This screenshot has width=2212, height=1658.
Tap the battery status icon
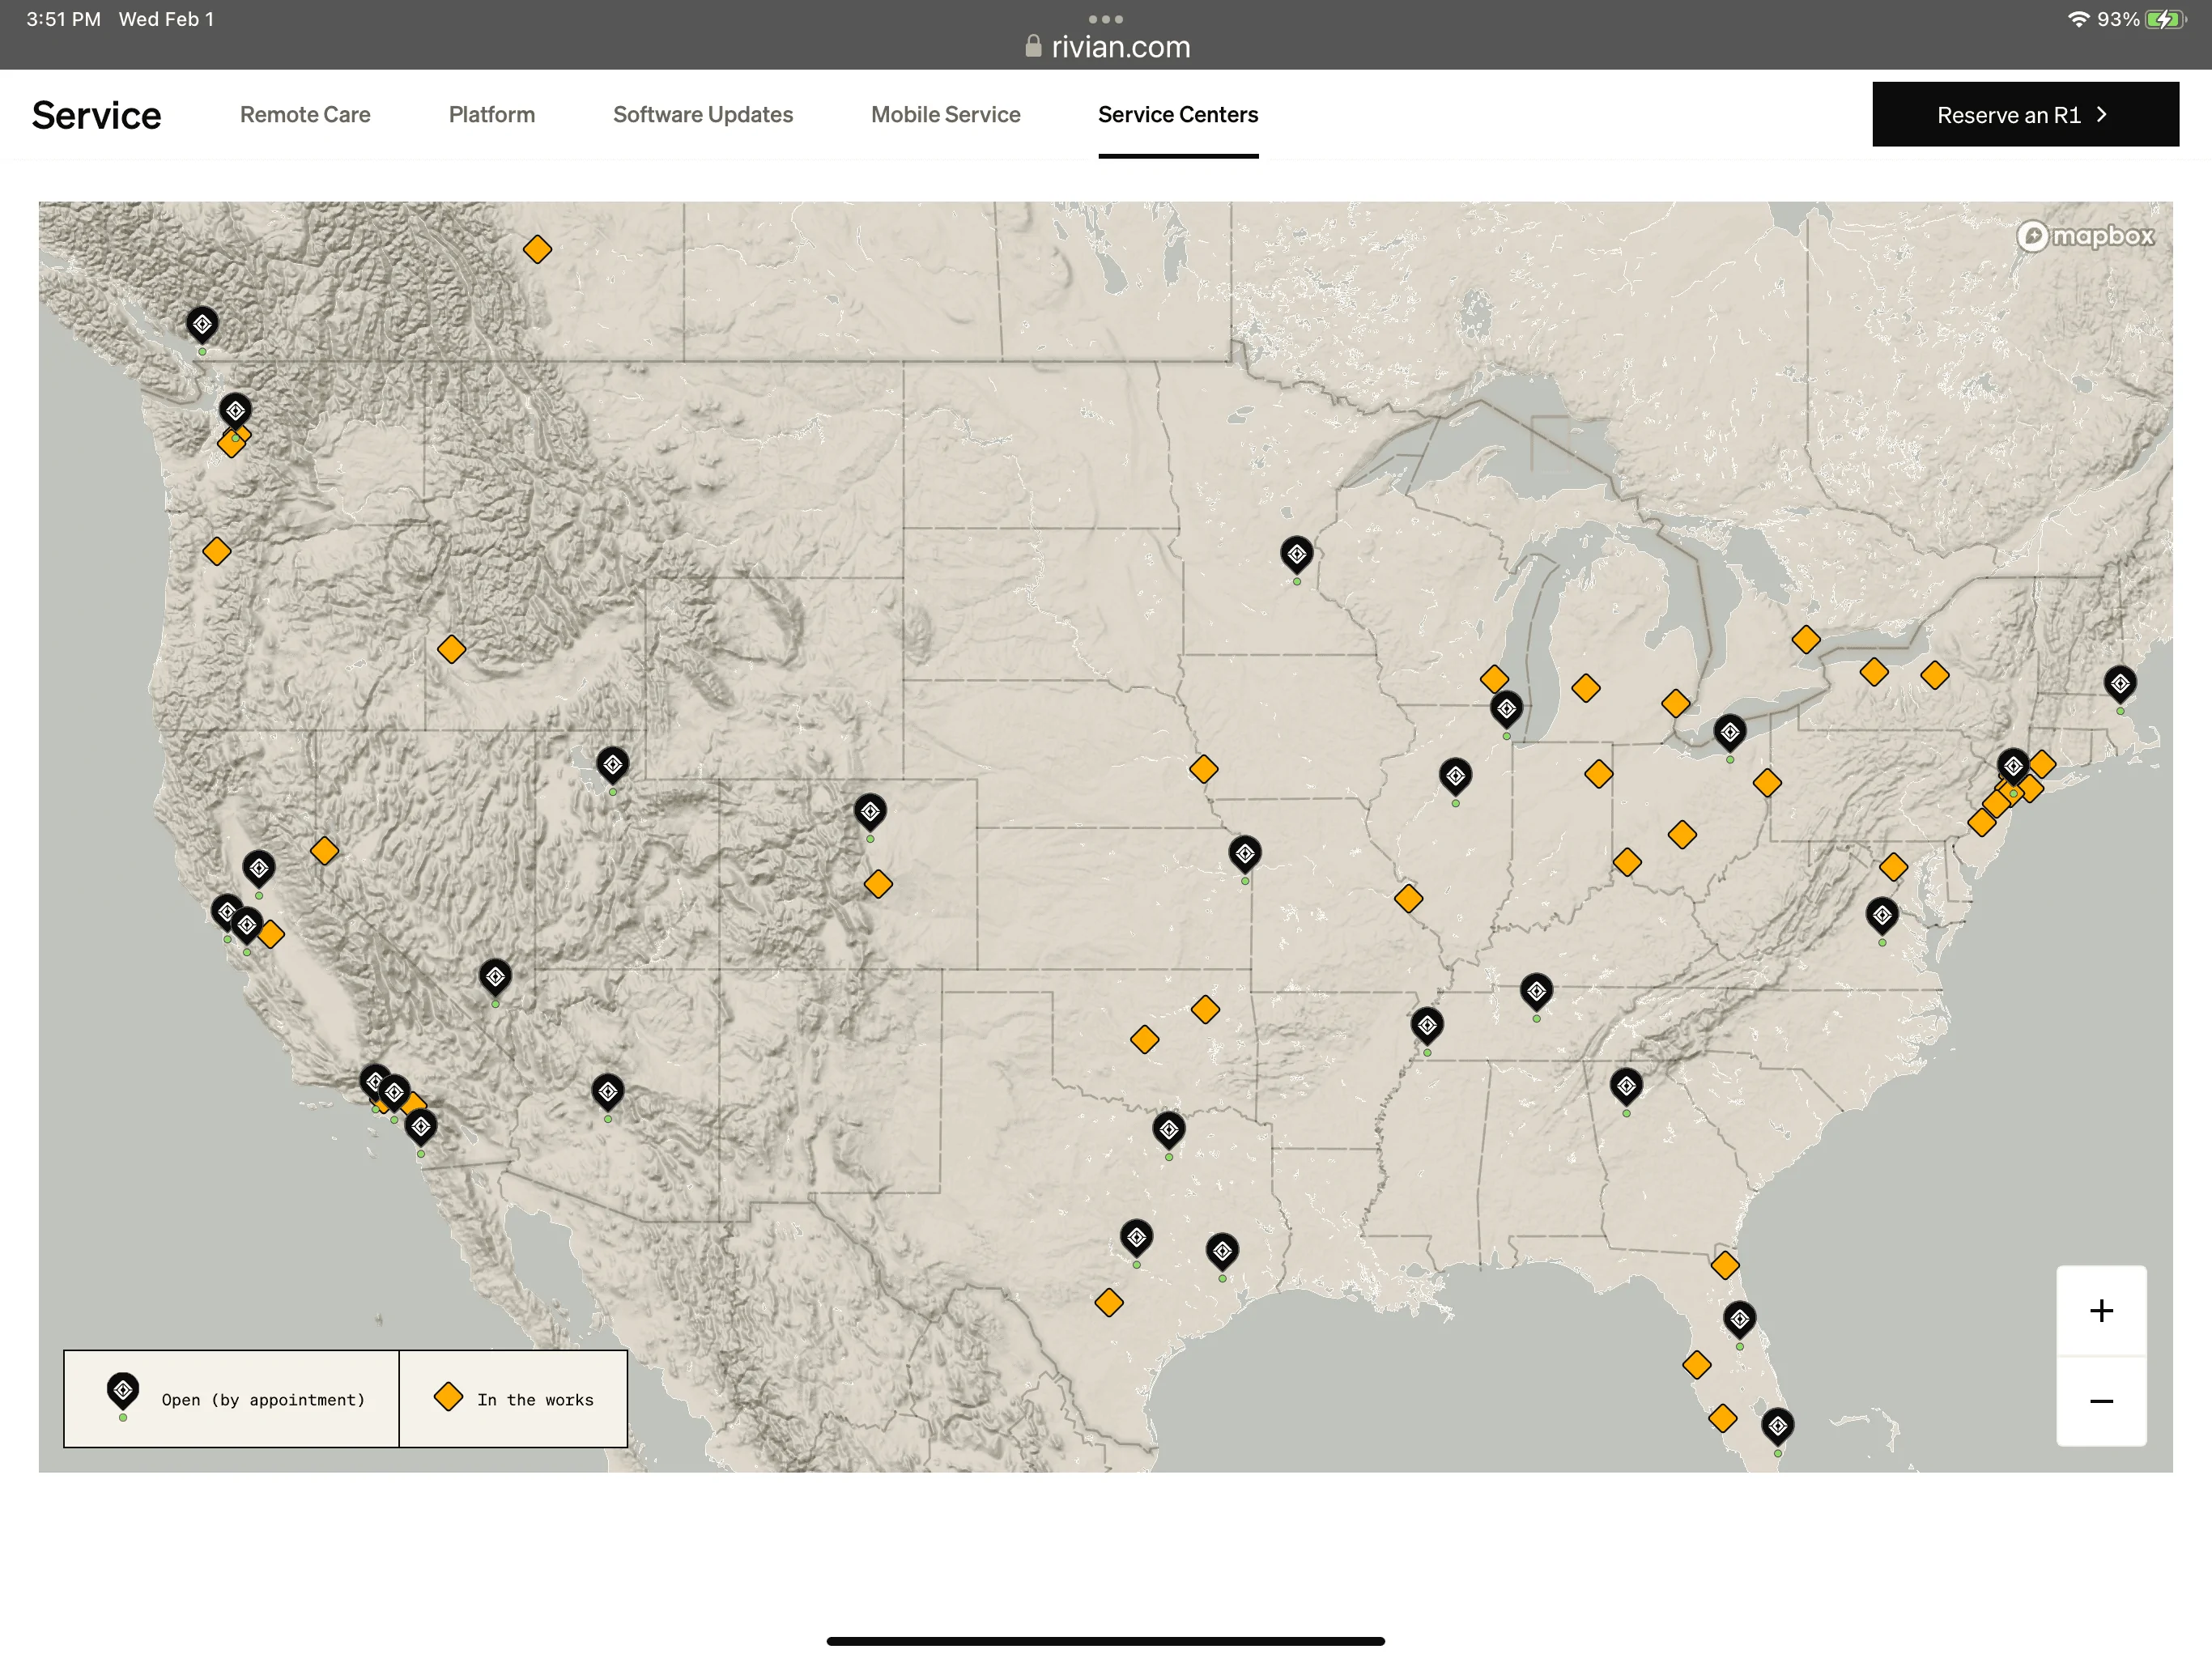tap(2165, 18)
